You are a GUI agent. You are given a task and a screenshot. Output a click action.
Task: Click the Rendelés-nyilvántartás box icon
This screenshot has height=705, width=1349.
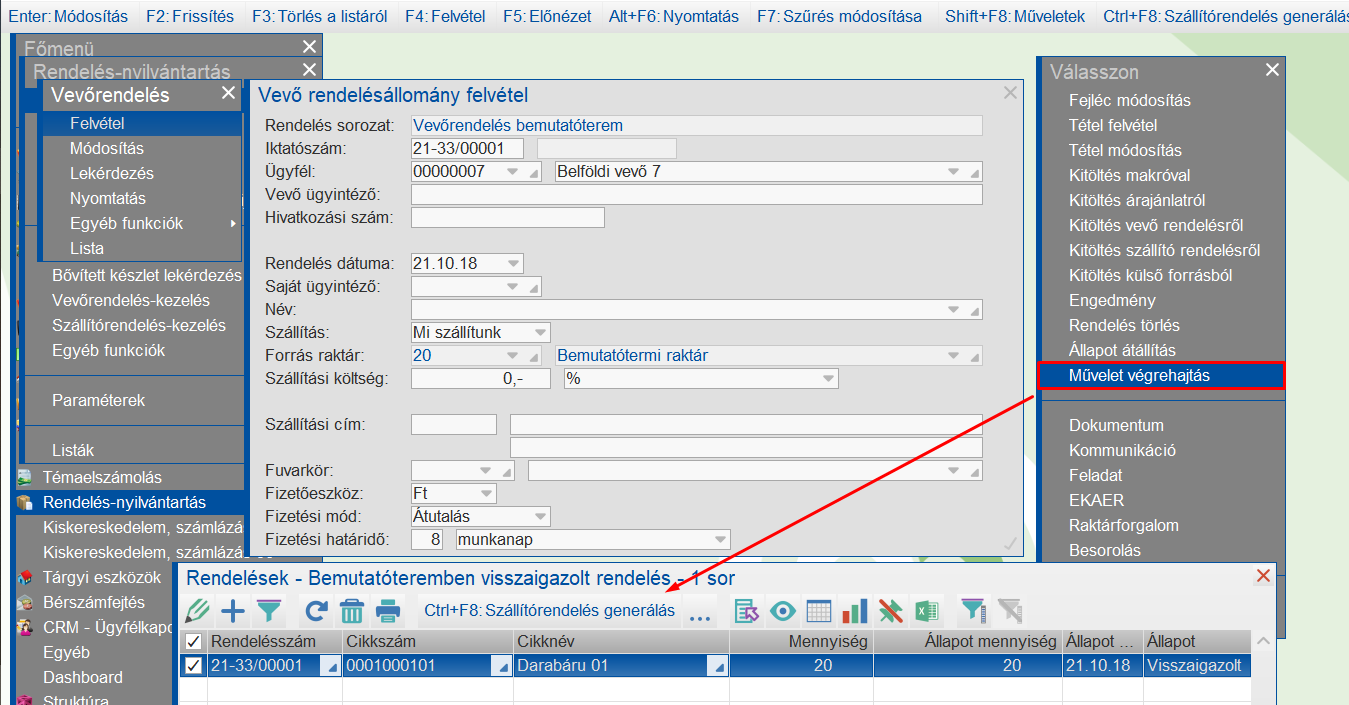[x=25, y=502]
